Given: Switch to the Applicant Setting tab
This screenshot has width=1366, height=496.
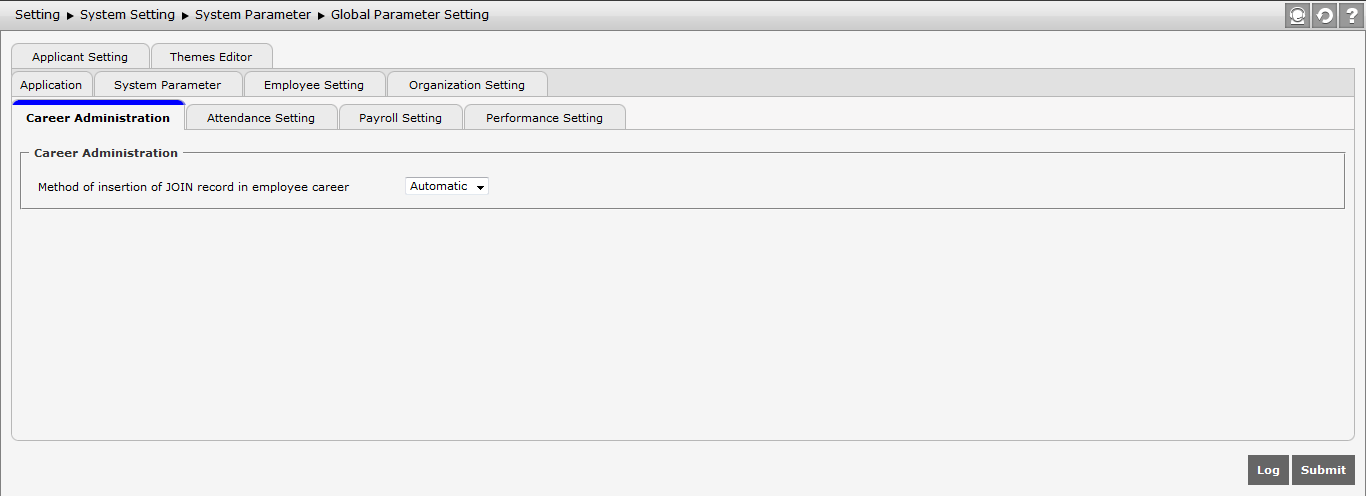Looking at the screenshot, I should 80,57.
